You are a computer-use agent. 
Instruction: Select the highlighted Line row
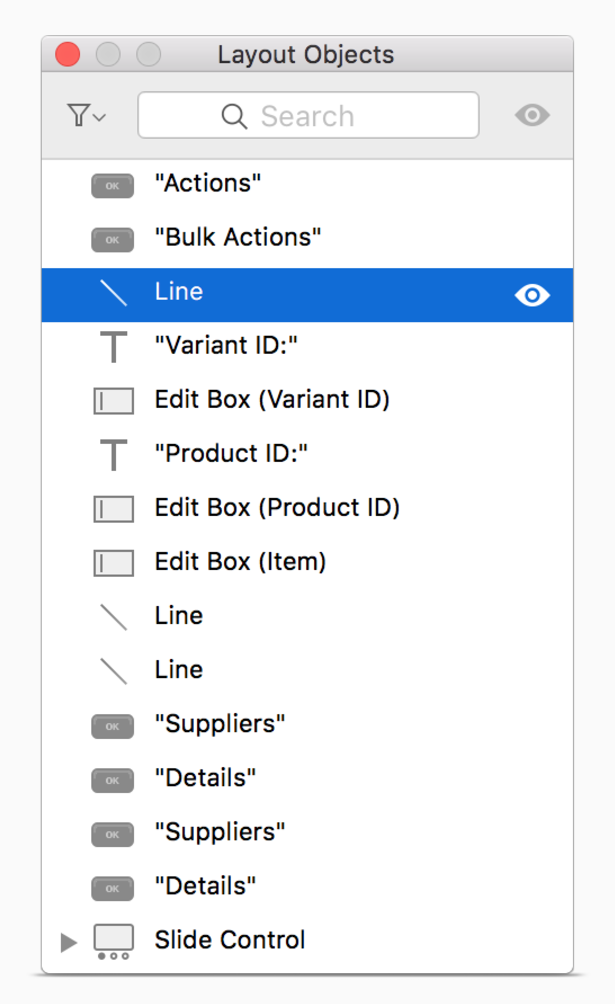click(308, 295)
